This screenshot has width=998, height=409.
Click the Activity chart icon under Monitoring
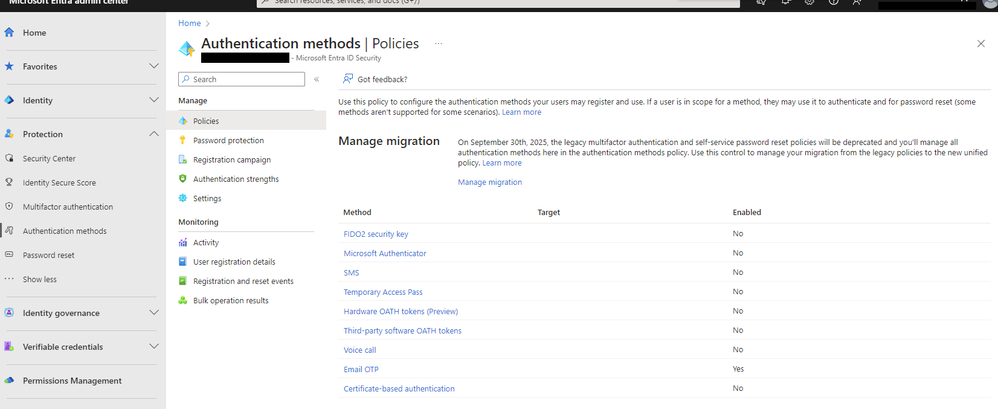pos(183,242)
